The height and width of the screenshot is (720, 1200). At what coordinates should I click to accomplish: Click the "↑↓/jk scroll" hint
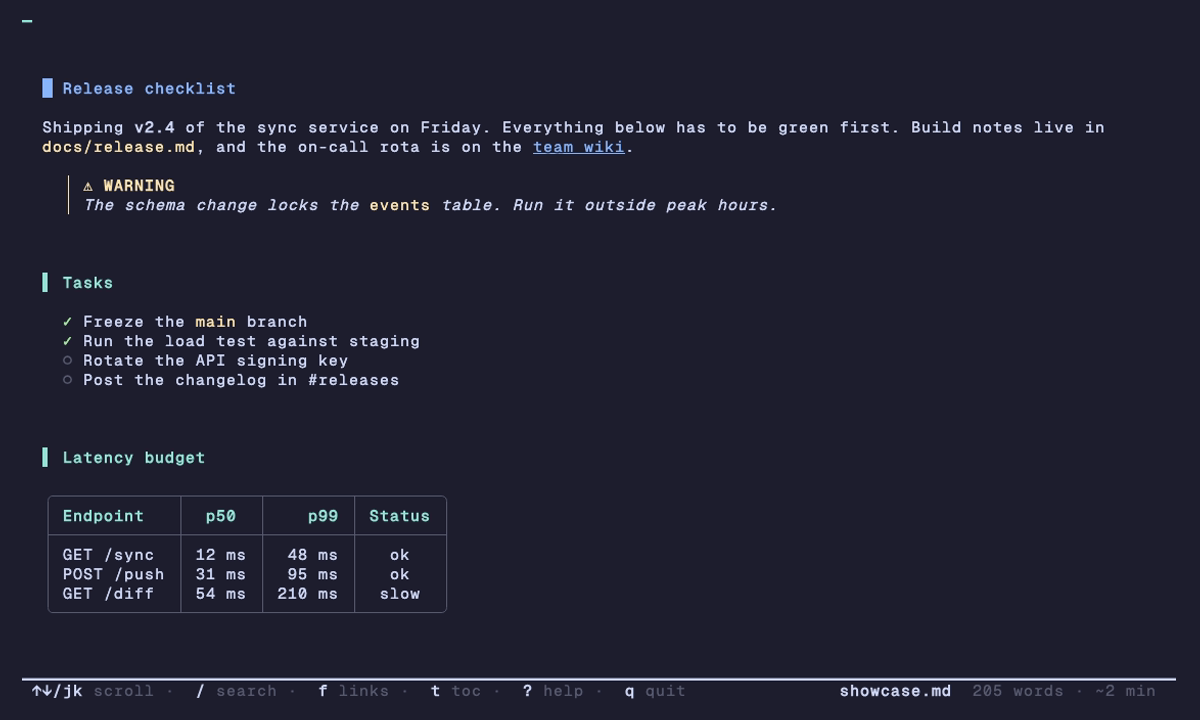(93, 691)
